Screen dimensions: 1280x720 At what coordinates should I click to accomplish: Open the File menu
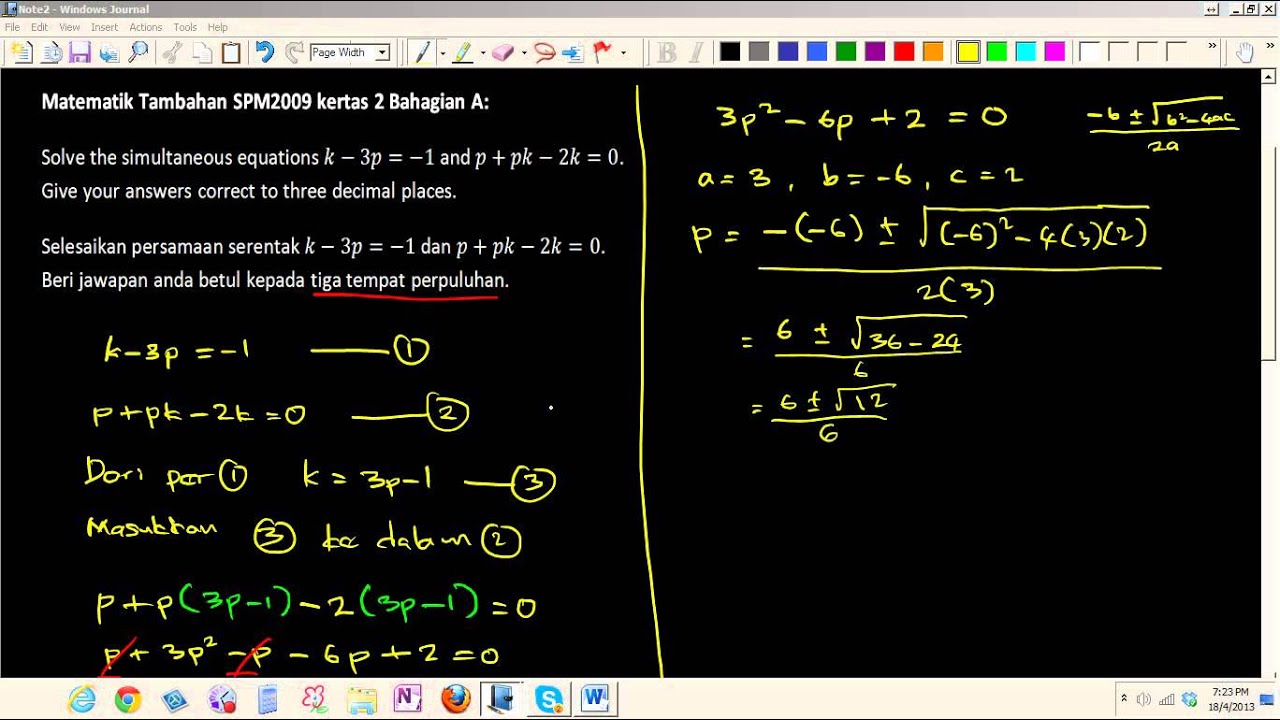coord(12,27)
